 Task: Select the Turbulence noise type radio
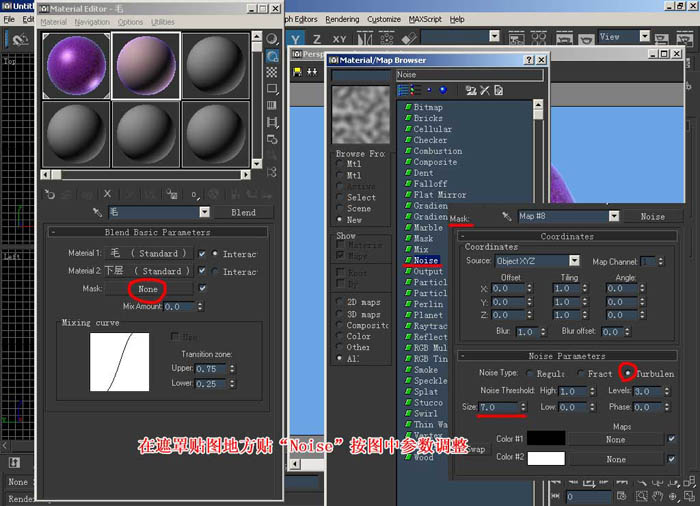628,373
